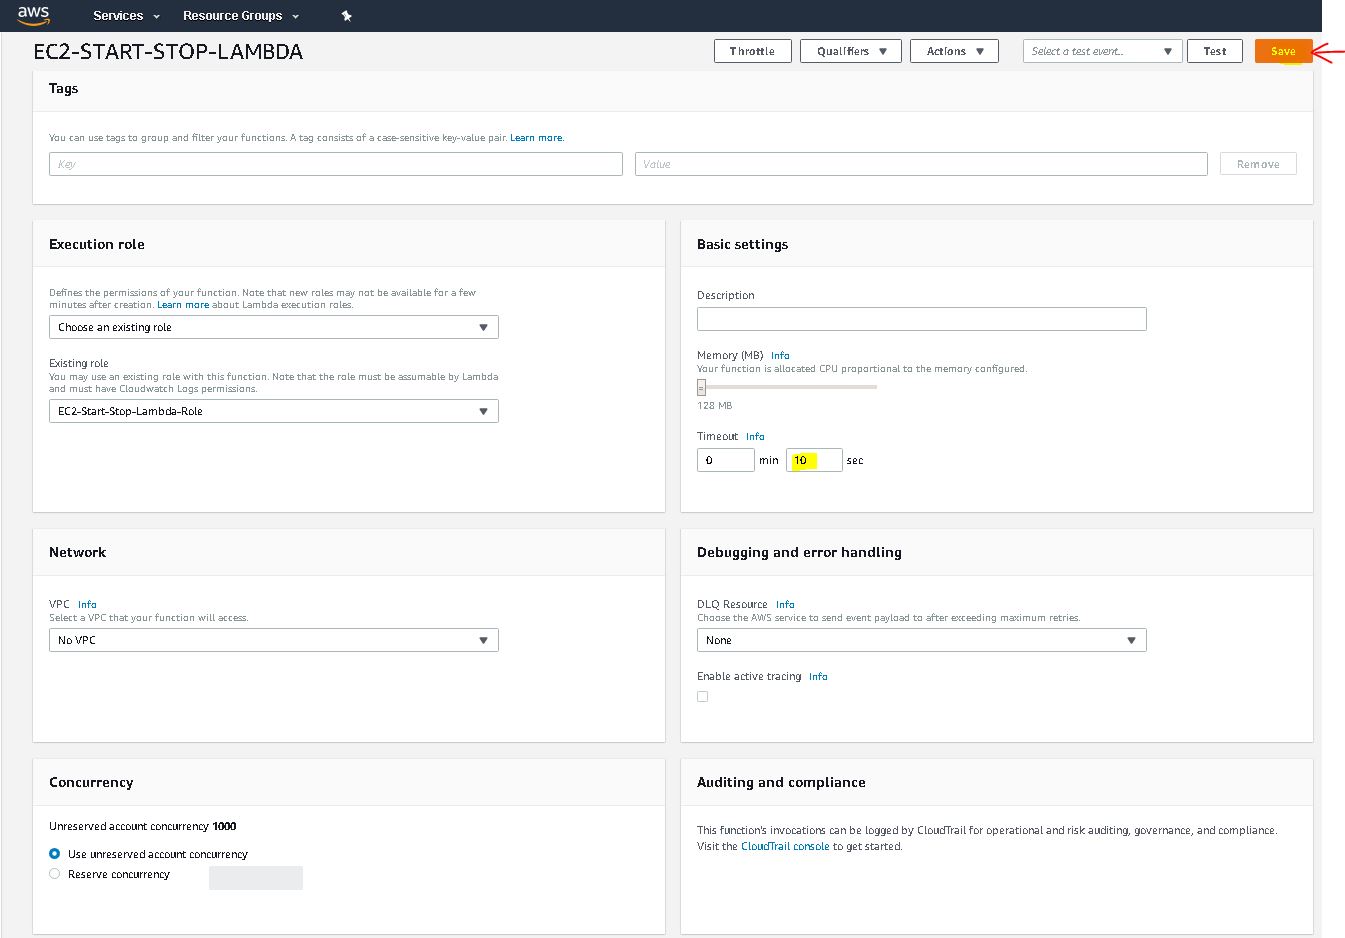Open the DLQ Resource dropdown
The height and width of the screenshot is (938, 1345).
click(x=920, y=640)
